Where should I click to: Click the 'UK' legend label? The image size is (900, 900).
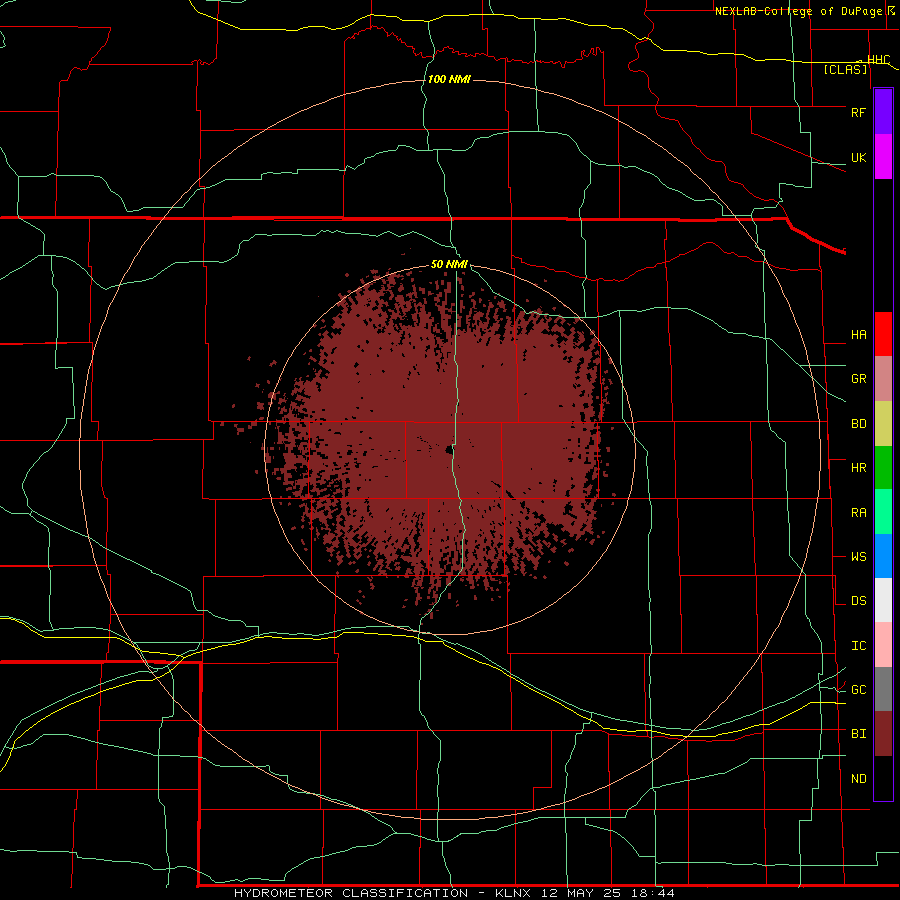858,158
